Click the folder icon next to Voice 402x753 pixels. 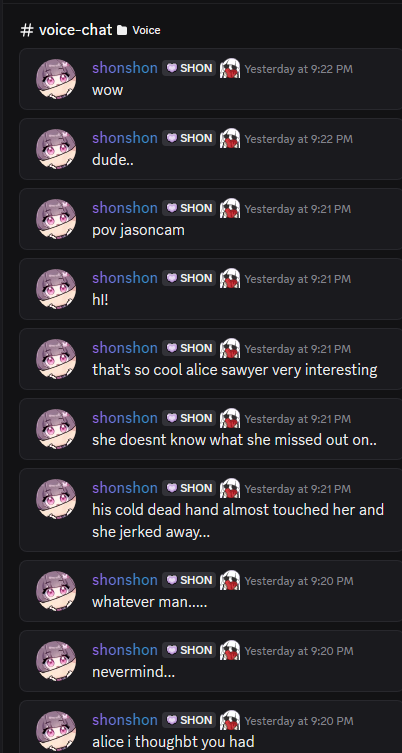pos(122,31)
